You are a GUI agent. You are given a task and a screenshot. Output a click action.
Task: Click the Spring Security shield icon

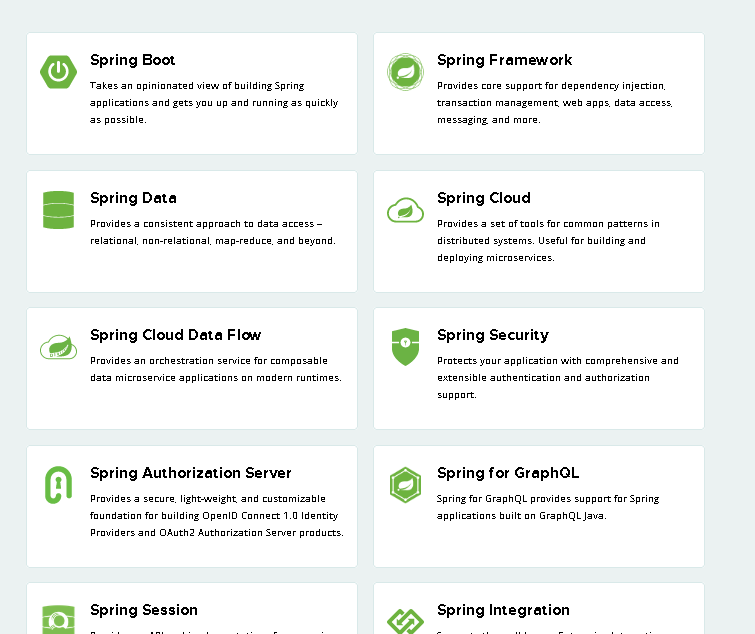click(405, 347)
